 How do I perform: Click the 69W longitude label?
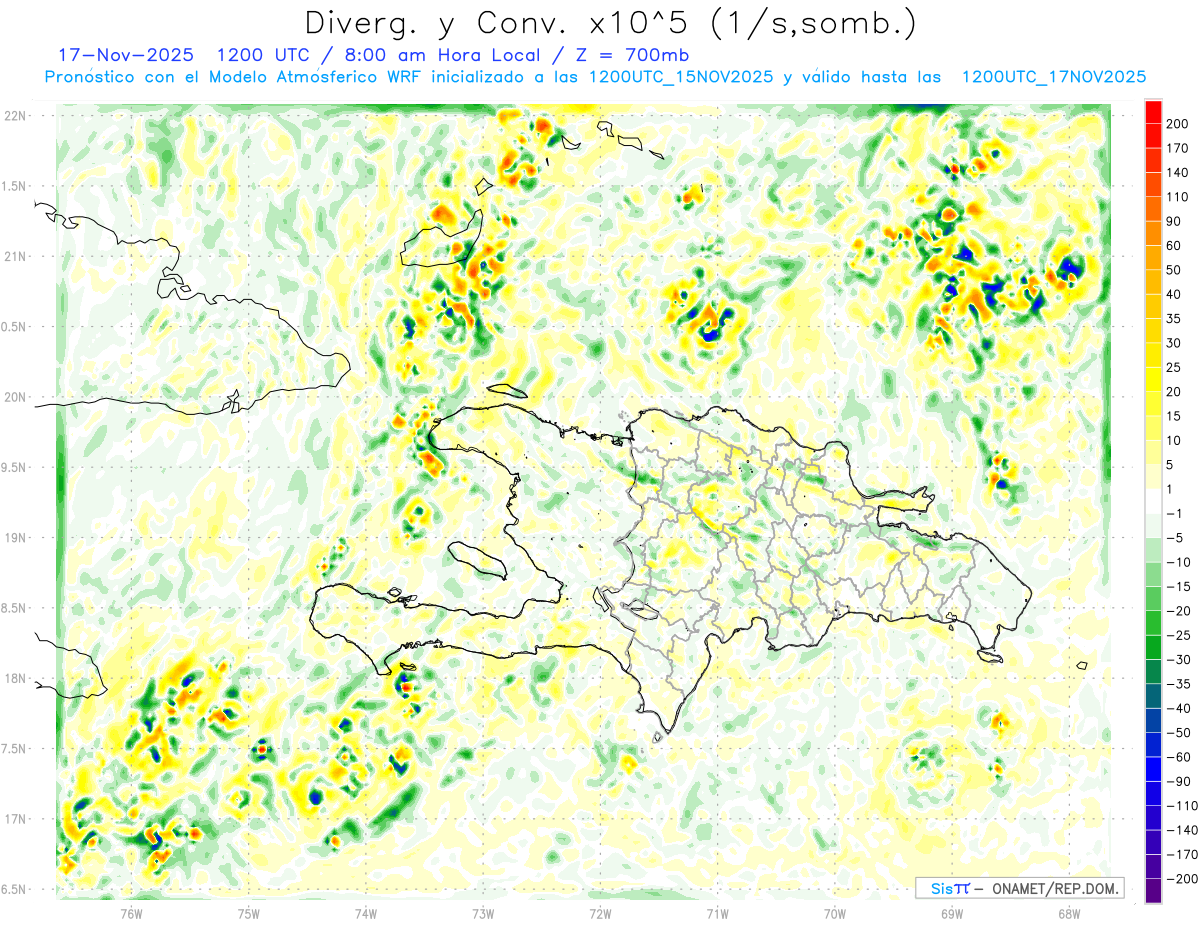tap(951, 913)
